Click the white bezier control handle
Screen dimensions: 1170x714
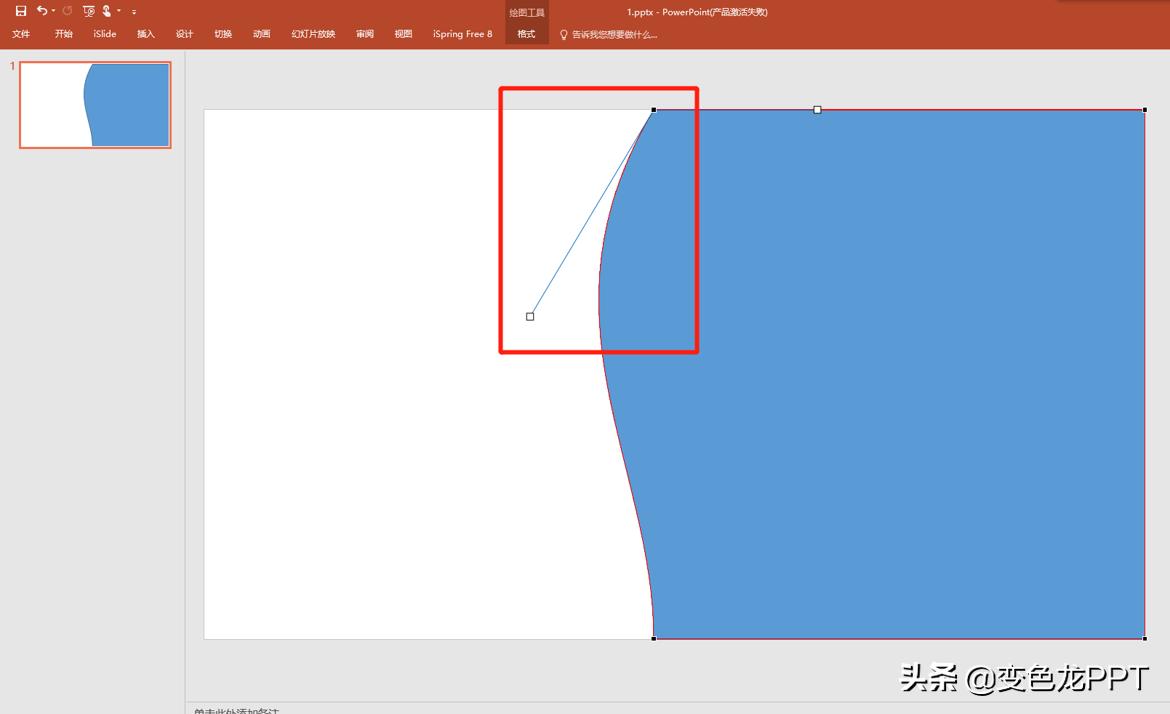coord(530,316)
